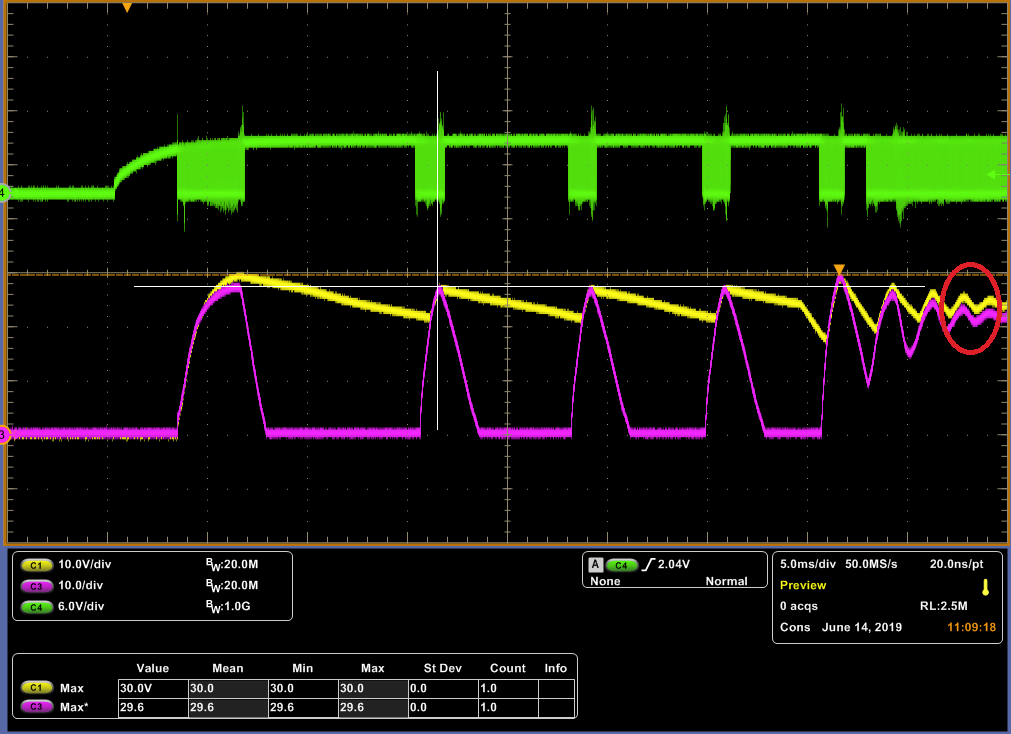Select the C1 badge in the Max measurement row
Viewport: 1011px width, 734px height.
point(37,688)
